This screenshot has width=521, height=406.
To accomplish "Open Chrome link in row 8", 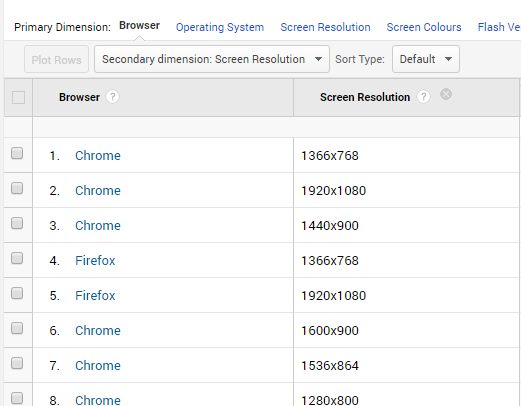I will (98, 400).
